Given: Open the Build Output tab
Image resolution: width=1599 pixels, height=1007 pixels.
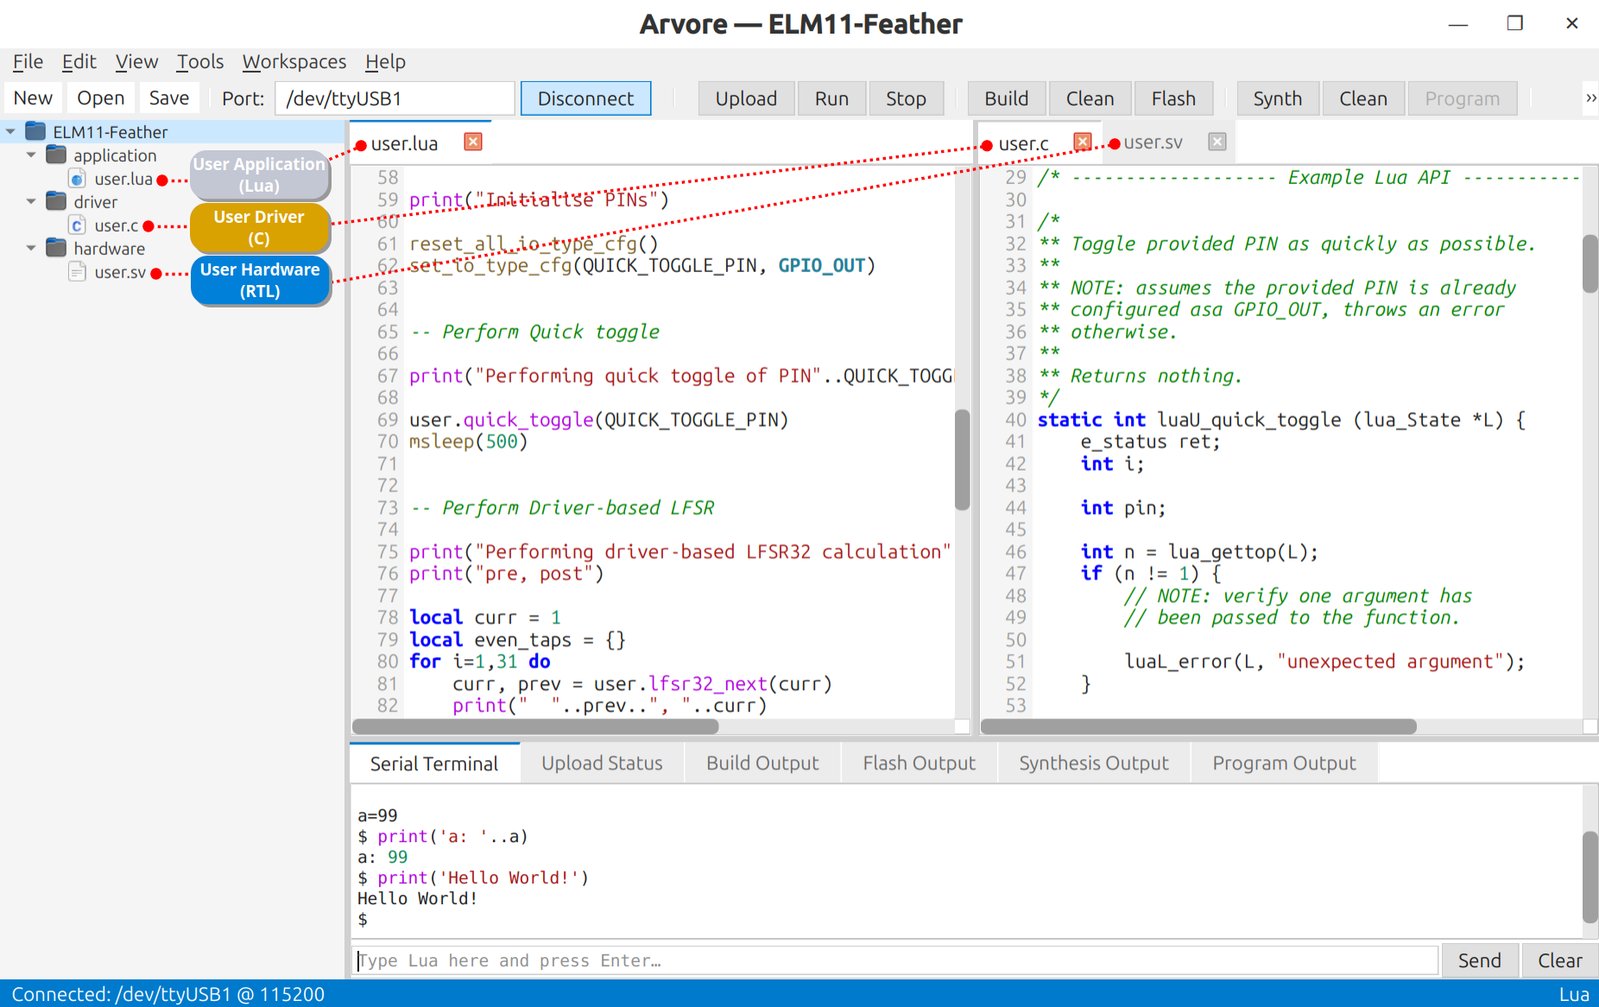Looking at the screenshot, I should [x=763, y=763].
